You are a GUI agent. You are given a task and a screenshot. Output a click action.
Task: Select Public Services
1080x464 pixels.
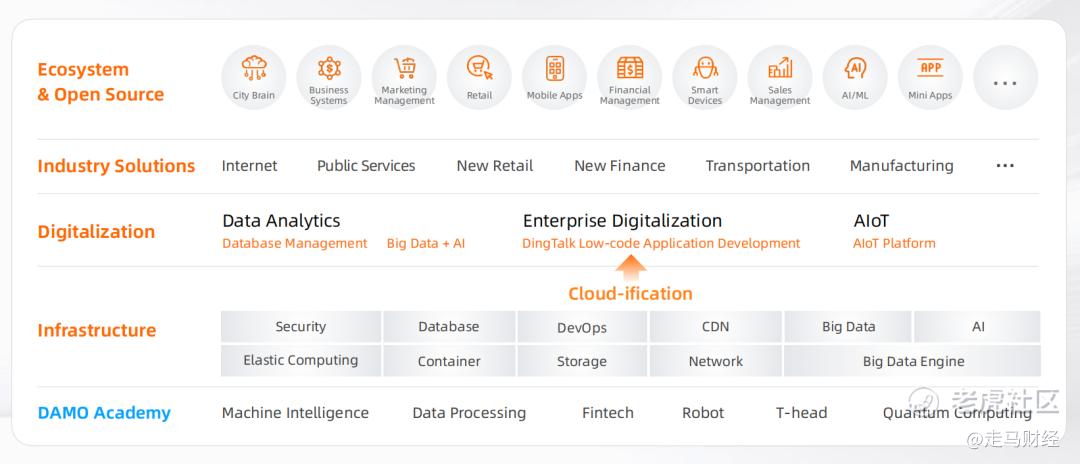pyautogui.click(x=366, y=166)
